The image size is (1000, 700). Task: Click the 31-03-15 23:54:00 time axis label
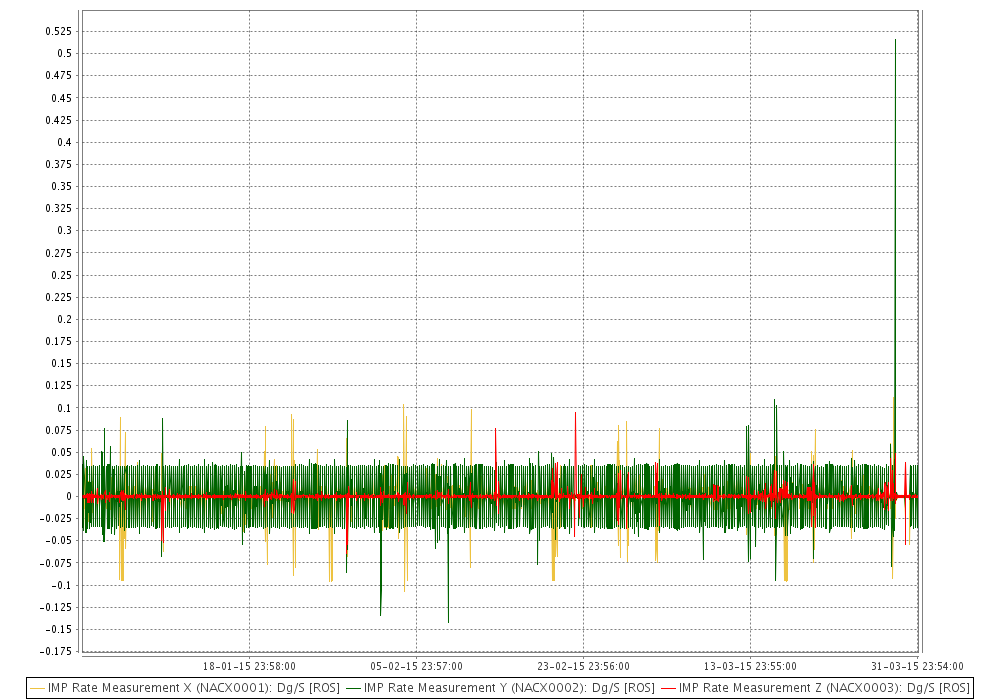point(917,666)
